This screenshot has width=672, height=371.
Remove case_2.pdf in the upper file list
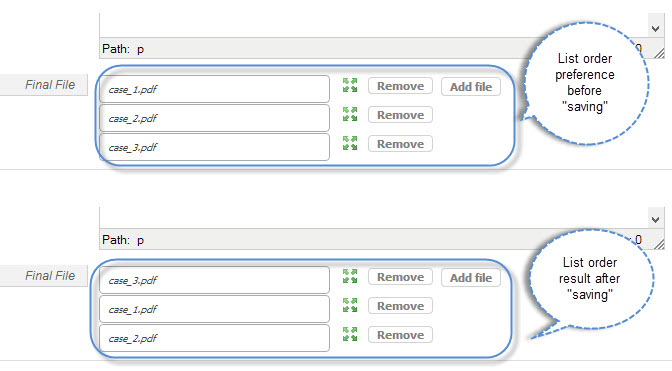(400, 115)
